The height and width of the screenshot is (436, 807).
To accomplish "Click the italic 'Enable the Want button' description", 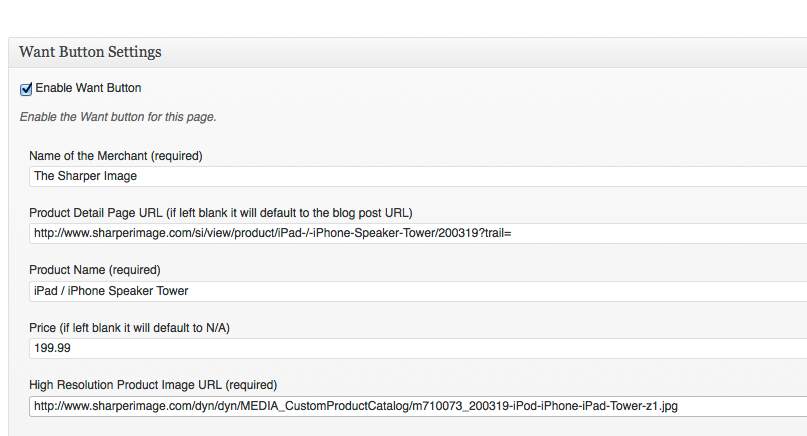I will [x=118, y=117].
